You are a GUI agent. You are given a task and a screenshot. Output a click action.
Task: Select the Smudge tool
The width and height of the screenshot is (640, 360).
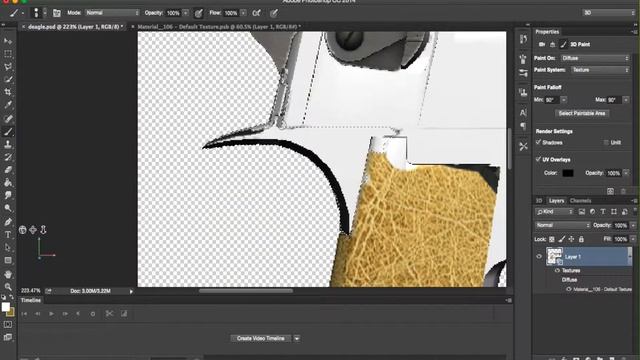8,195
